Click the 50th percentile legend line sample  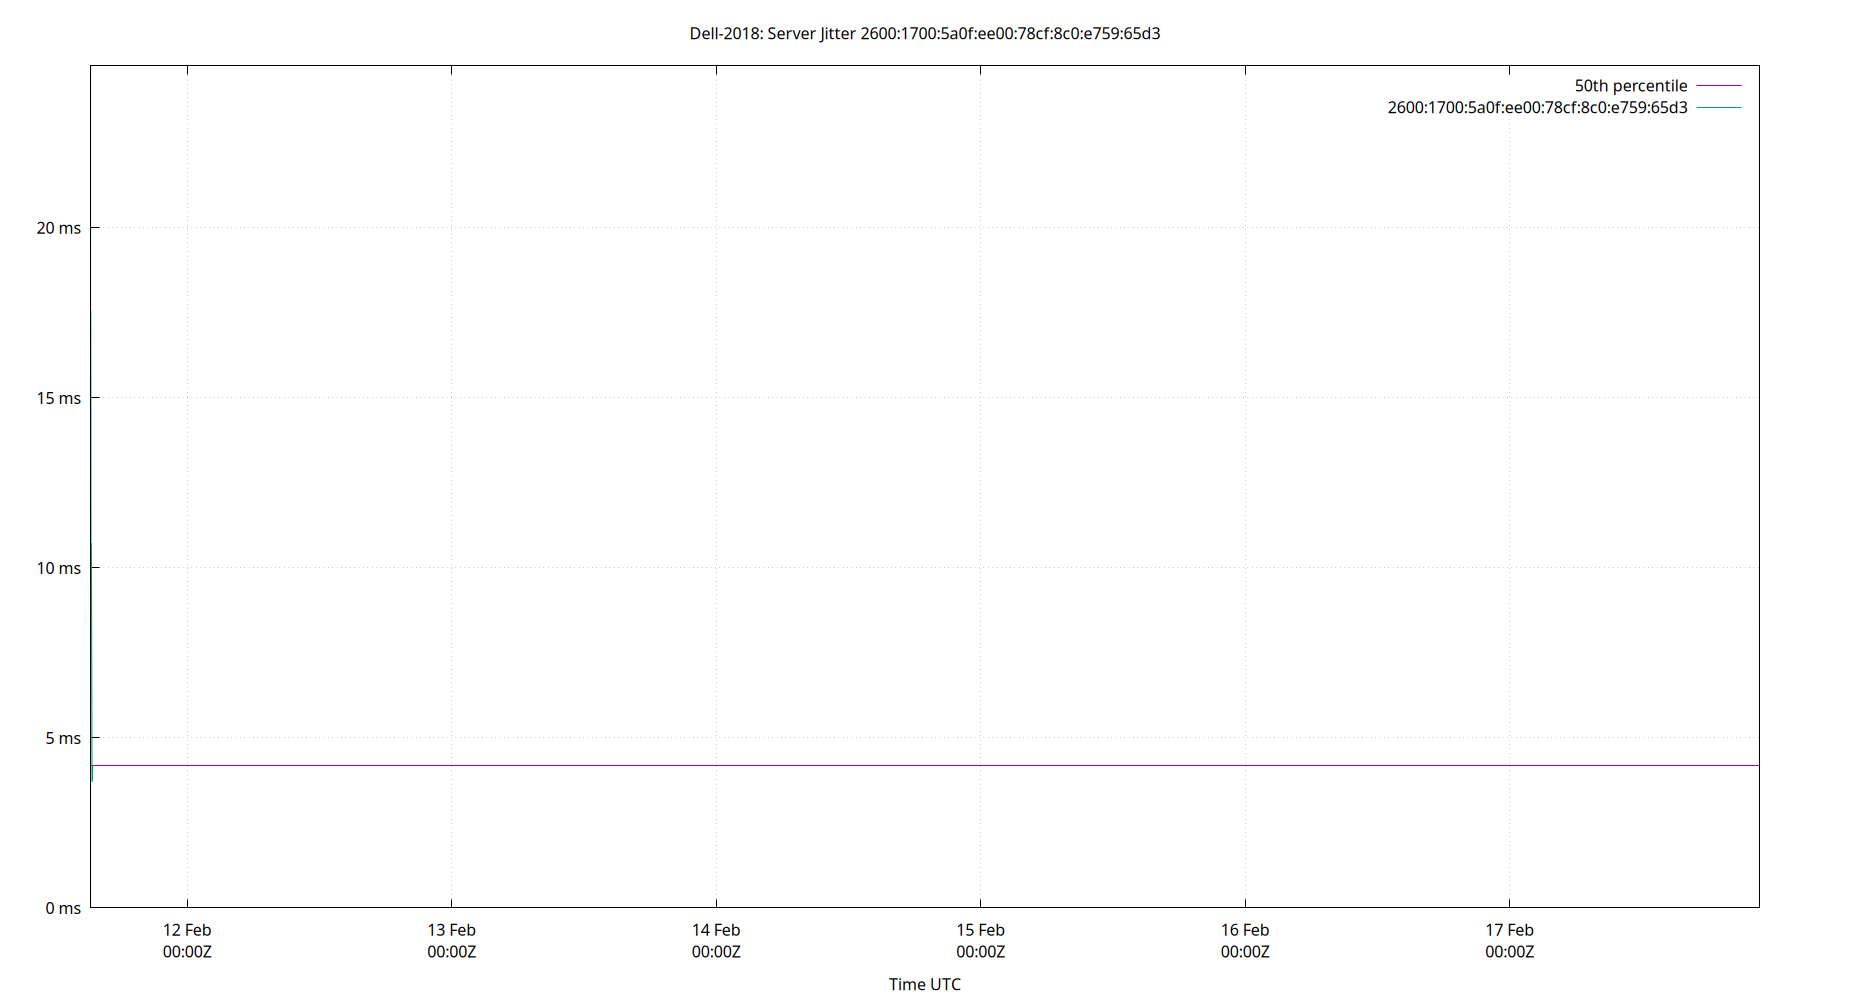tap(1716, 85)
